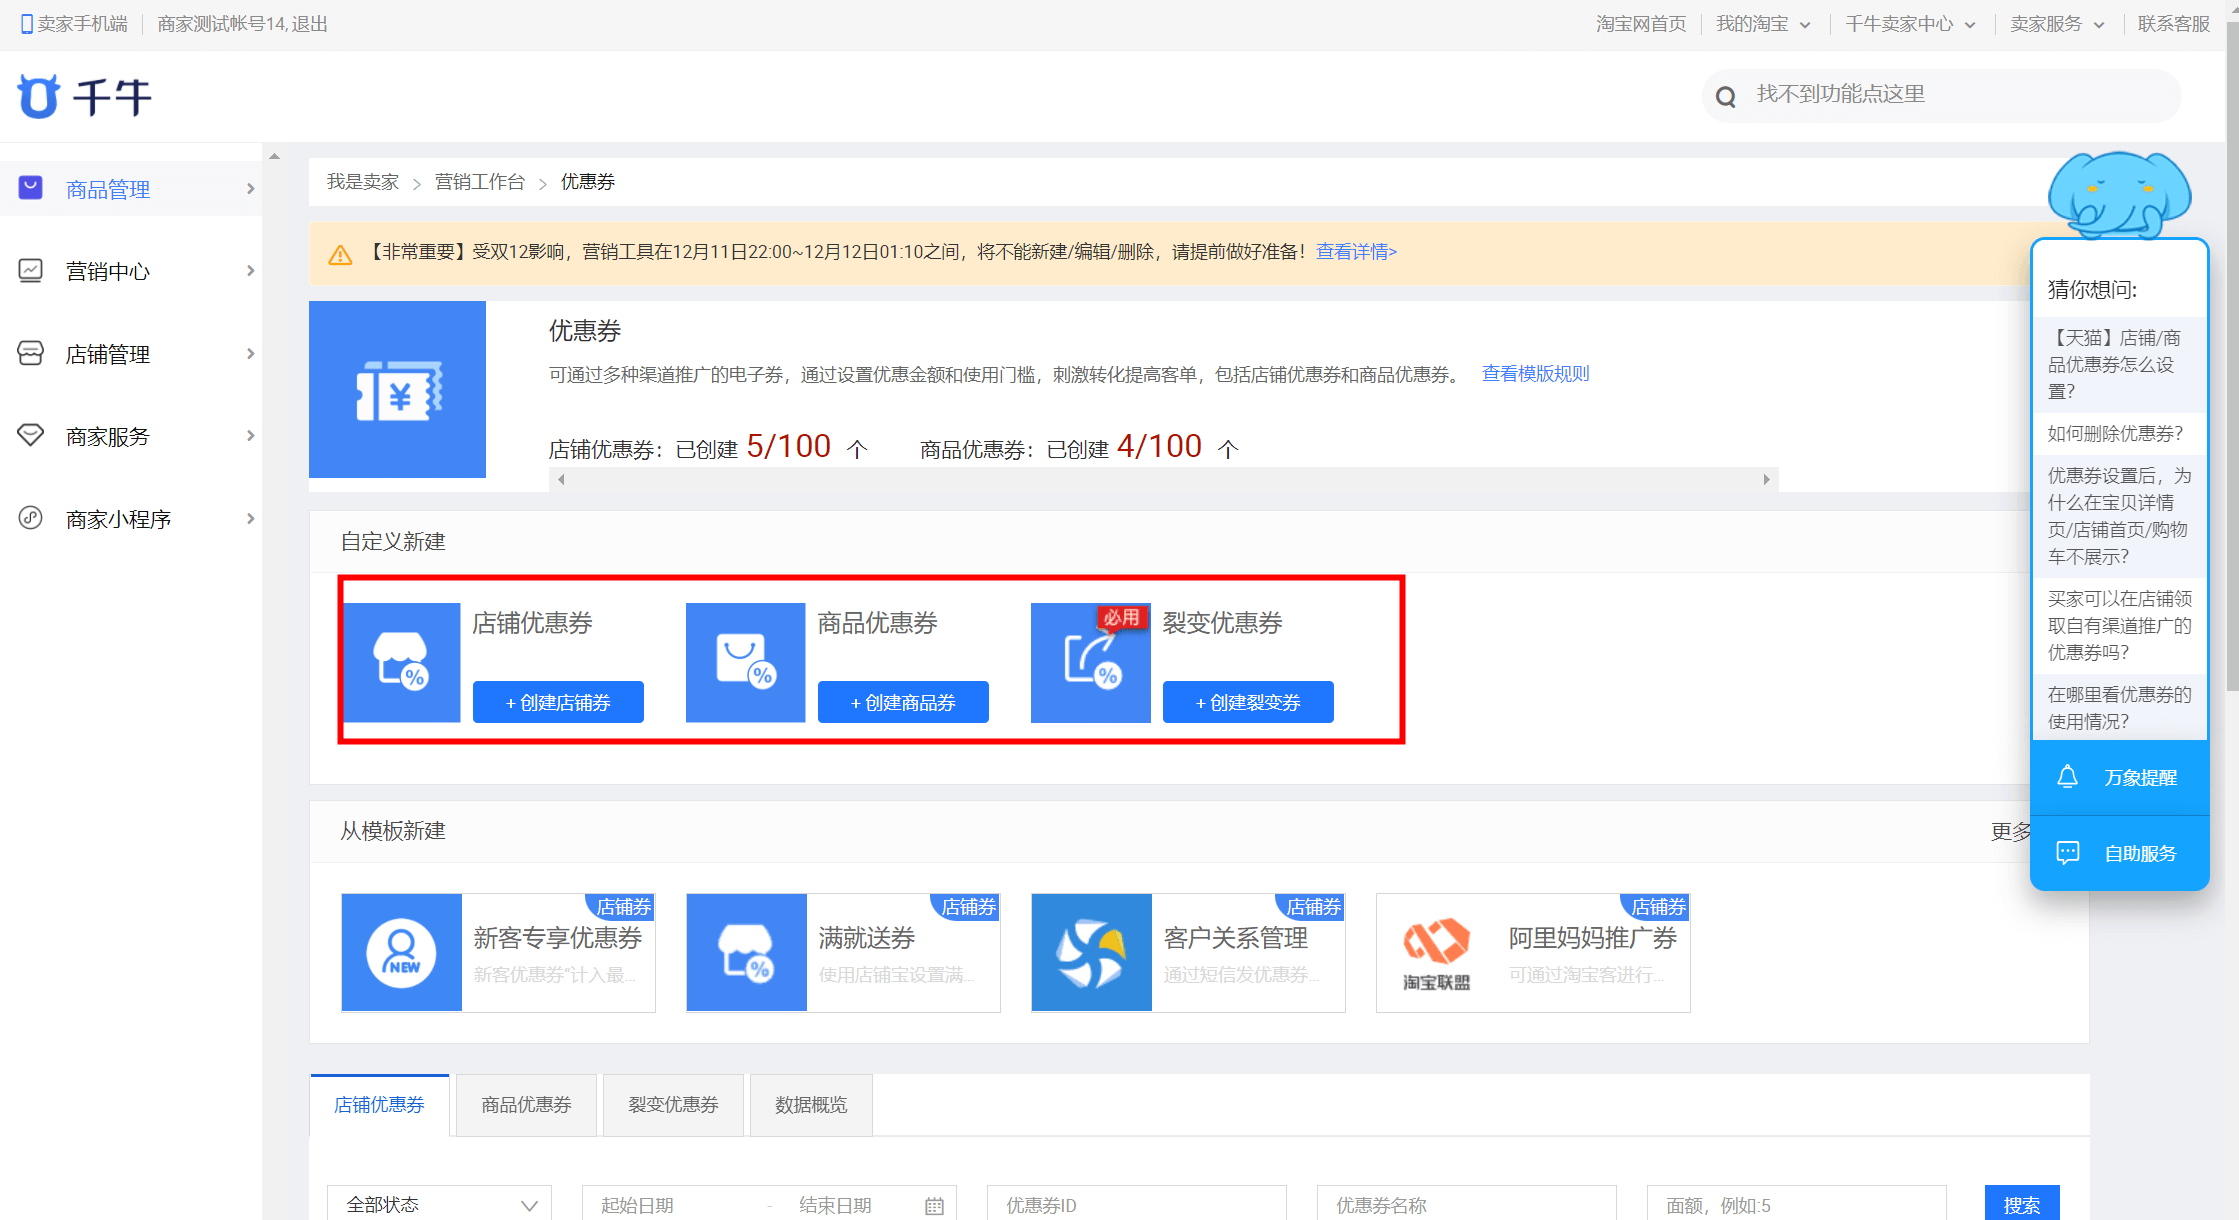
Task: Click the 客户关系管理 pinwheel icon
Action: point(1092,952)
